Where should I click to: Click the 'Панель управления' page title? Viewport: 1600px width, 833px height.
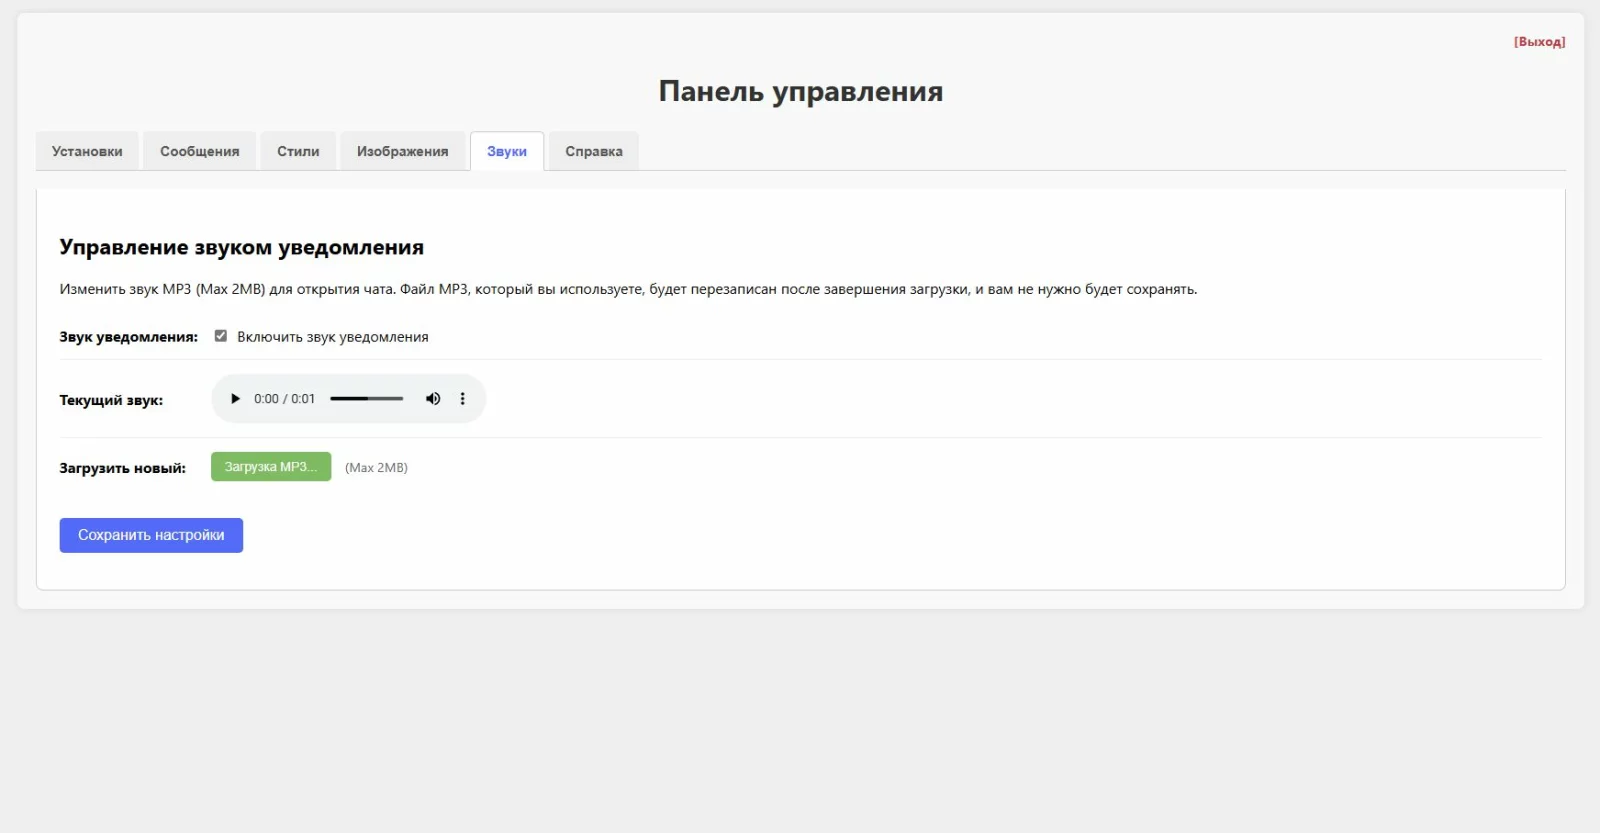[800, 91]
